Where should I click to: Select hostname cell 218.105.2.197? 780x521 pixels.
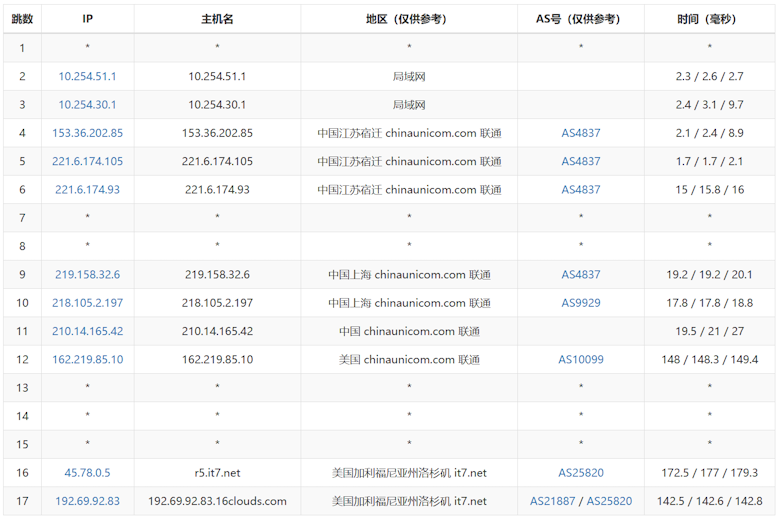(217, 303)
